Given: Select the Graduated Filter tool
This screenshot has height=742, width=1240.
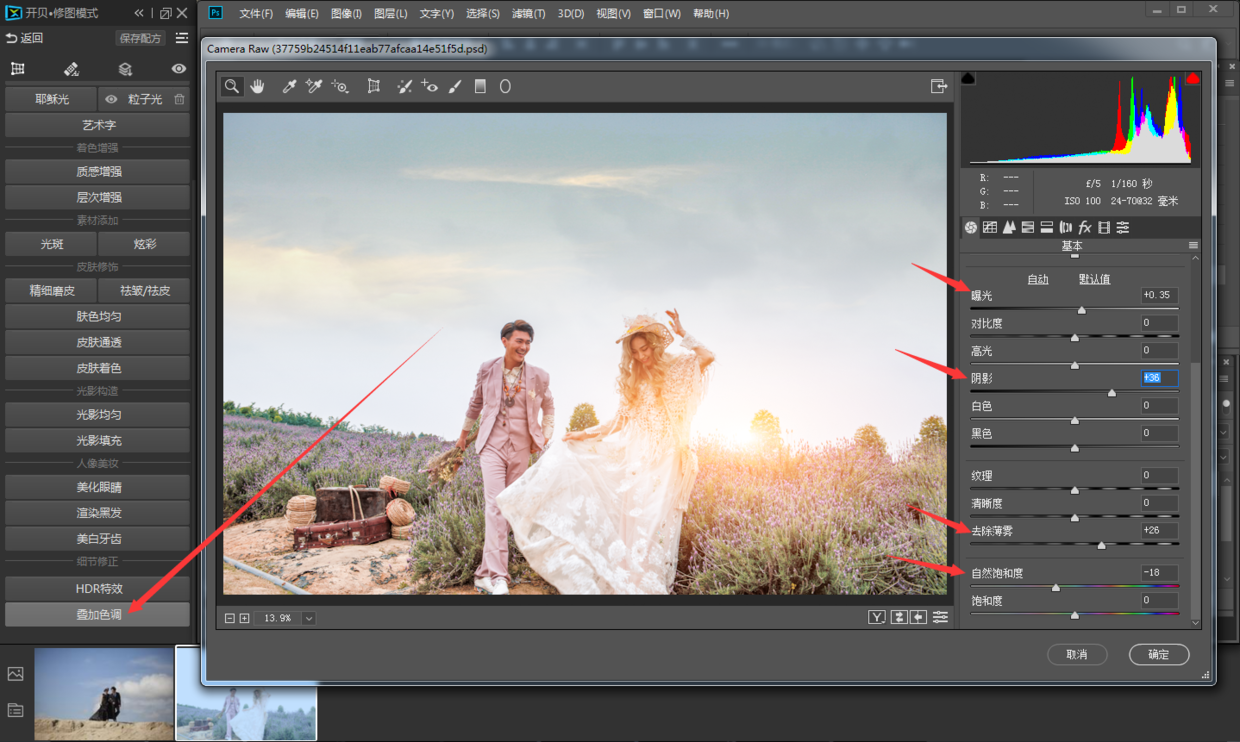Looking at the screenshot, I should pos(480,87).
